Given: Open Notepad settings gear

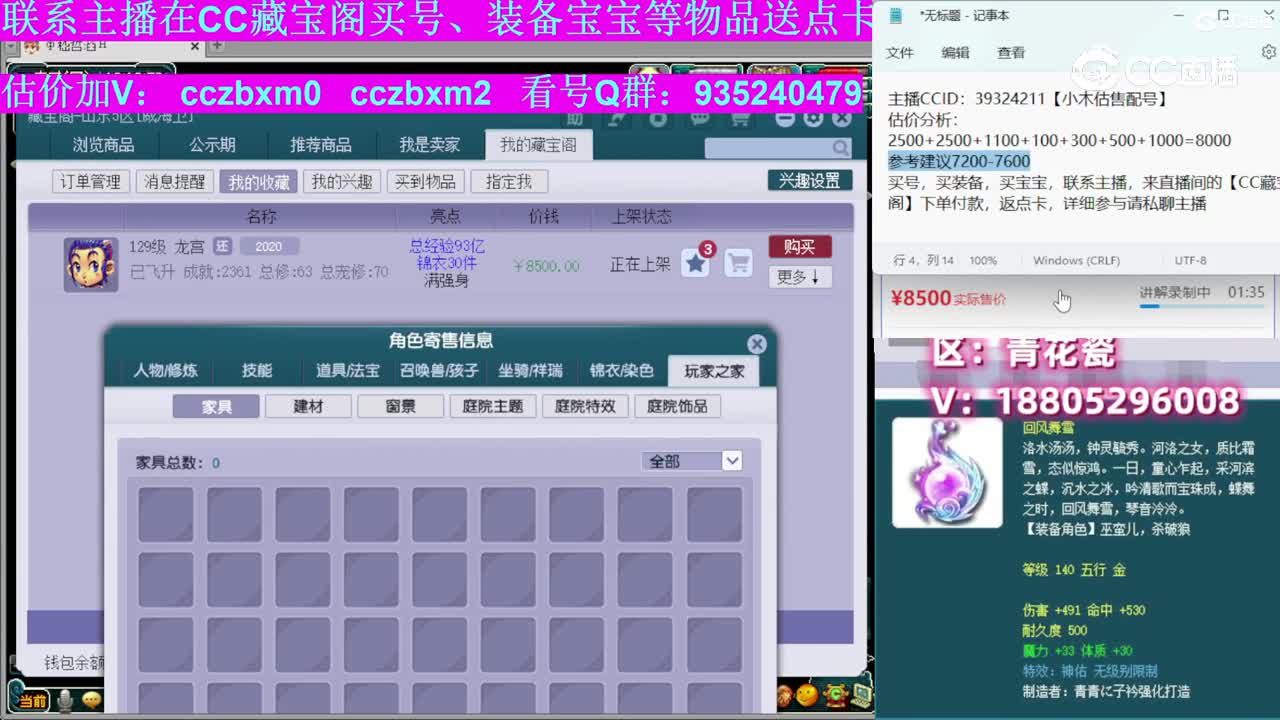Looking at the screenshot, I should pos(1268,51).
